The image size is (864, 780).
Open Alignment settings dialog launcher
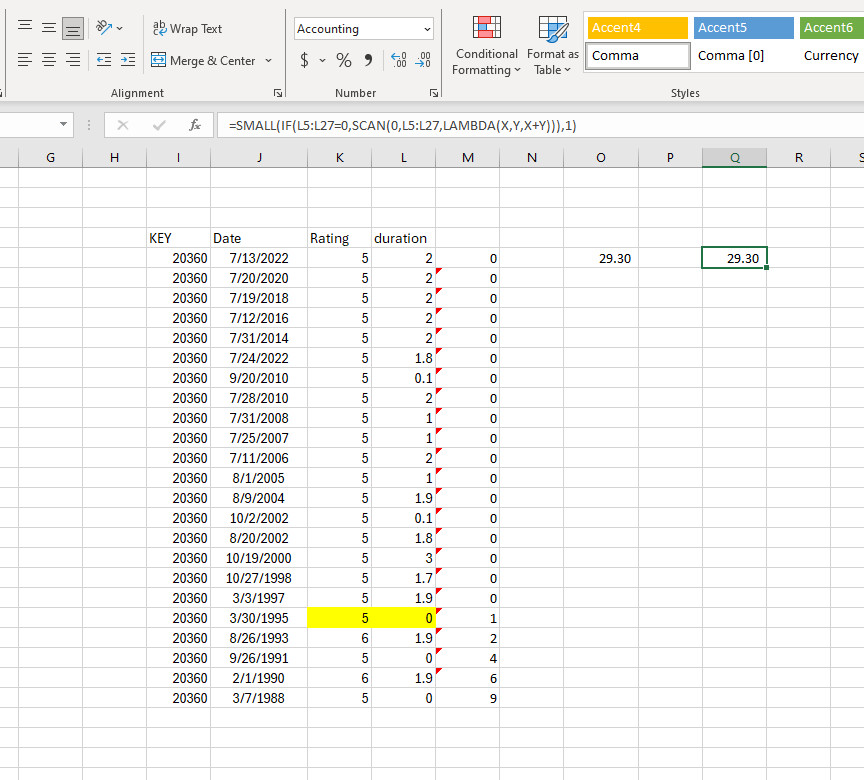(x=278, y=93)
